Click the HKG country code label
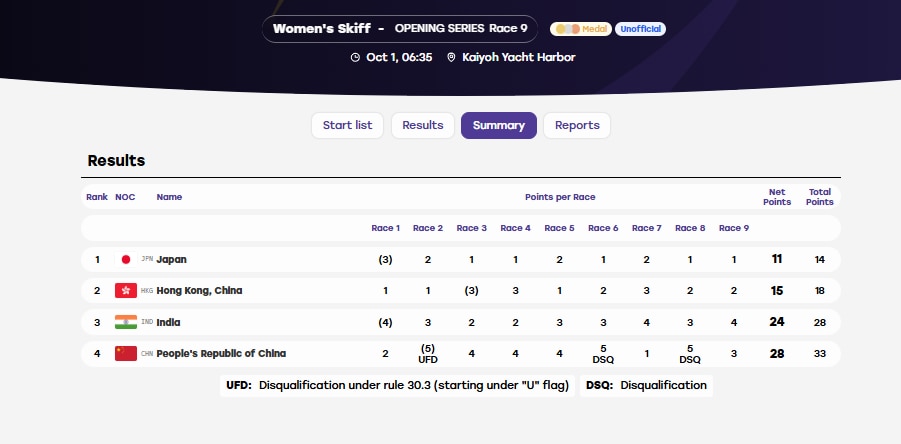Viewport: 901px width, 444px height. 147,291
